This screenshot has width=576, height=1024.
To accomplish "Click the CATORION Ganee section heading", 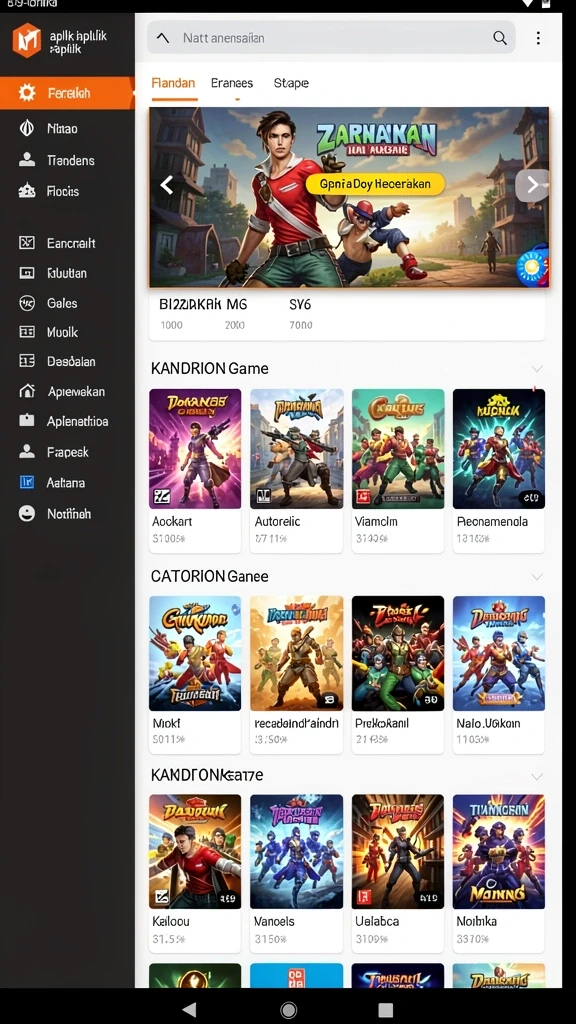I will 210,576.
